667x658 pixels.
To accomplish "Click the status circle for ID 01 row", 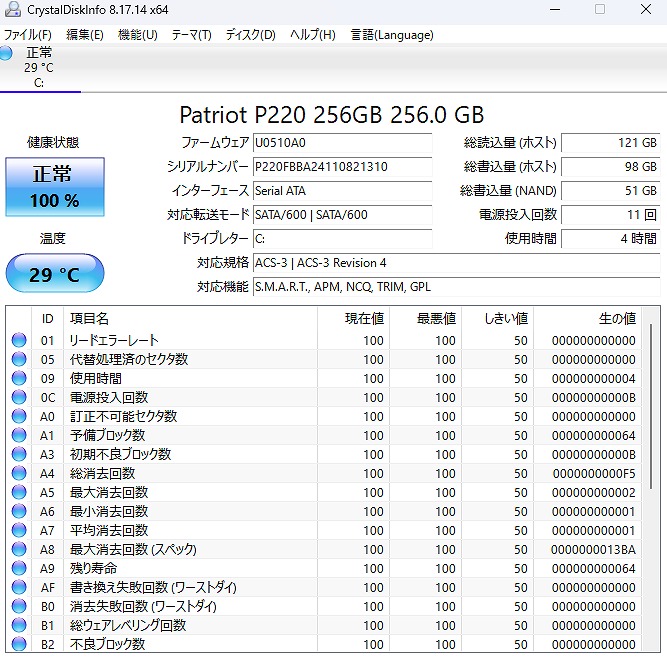I will coord(19,340).
